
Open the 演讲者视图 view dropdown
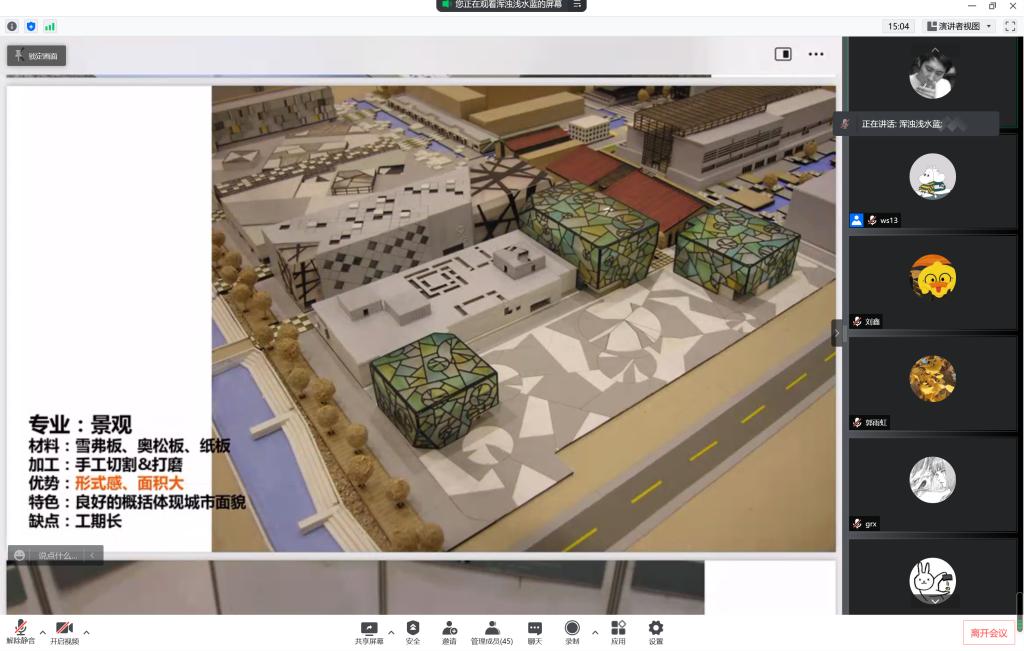pos(959,26)
